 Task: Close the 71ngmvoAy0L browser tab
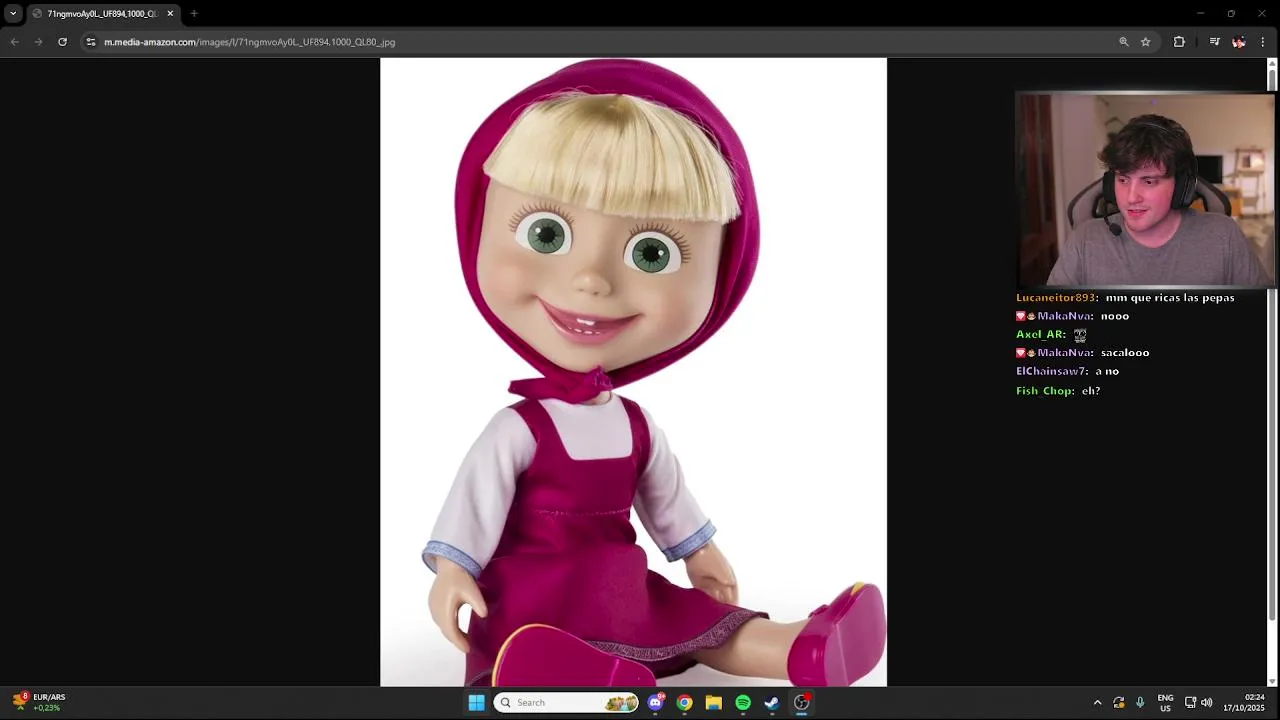tap(170, 14)
